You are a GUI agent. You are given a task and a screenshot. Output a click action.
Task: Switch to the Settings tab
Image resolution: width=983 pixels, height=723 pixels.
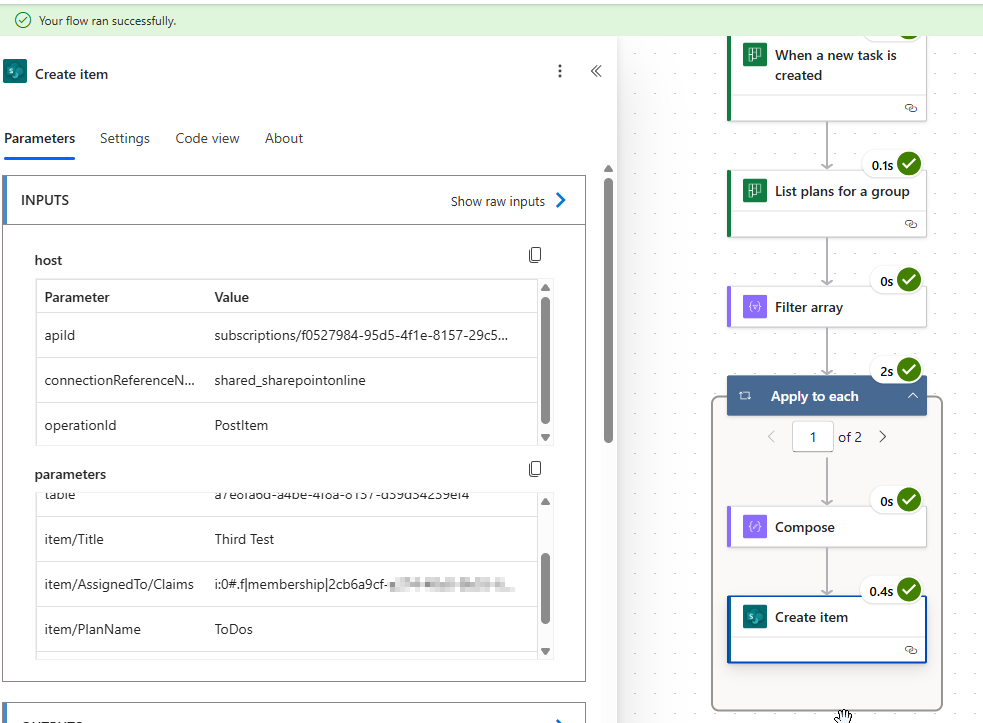(125, 139)
